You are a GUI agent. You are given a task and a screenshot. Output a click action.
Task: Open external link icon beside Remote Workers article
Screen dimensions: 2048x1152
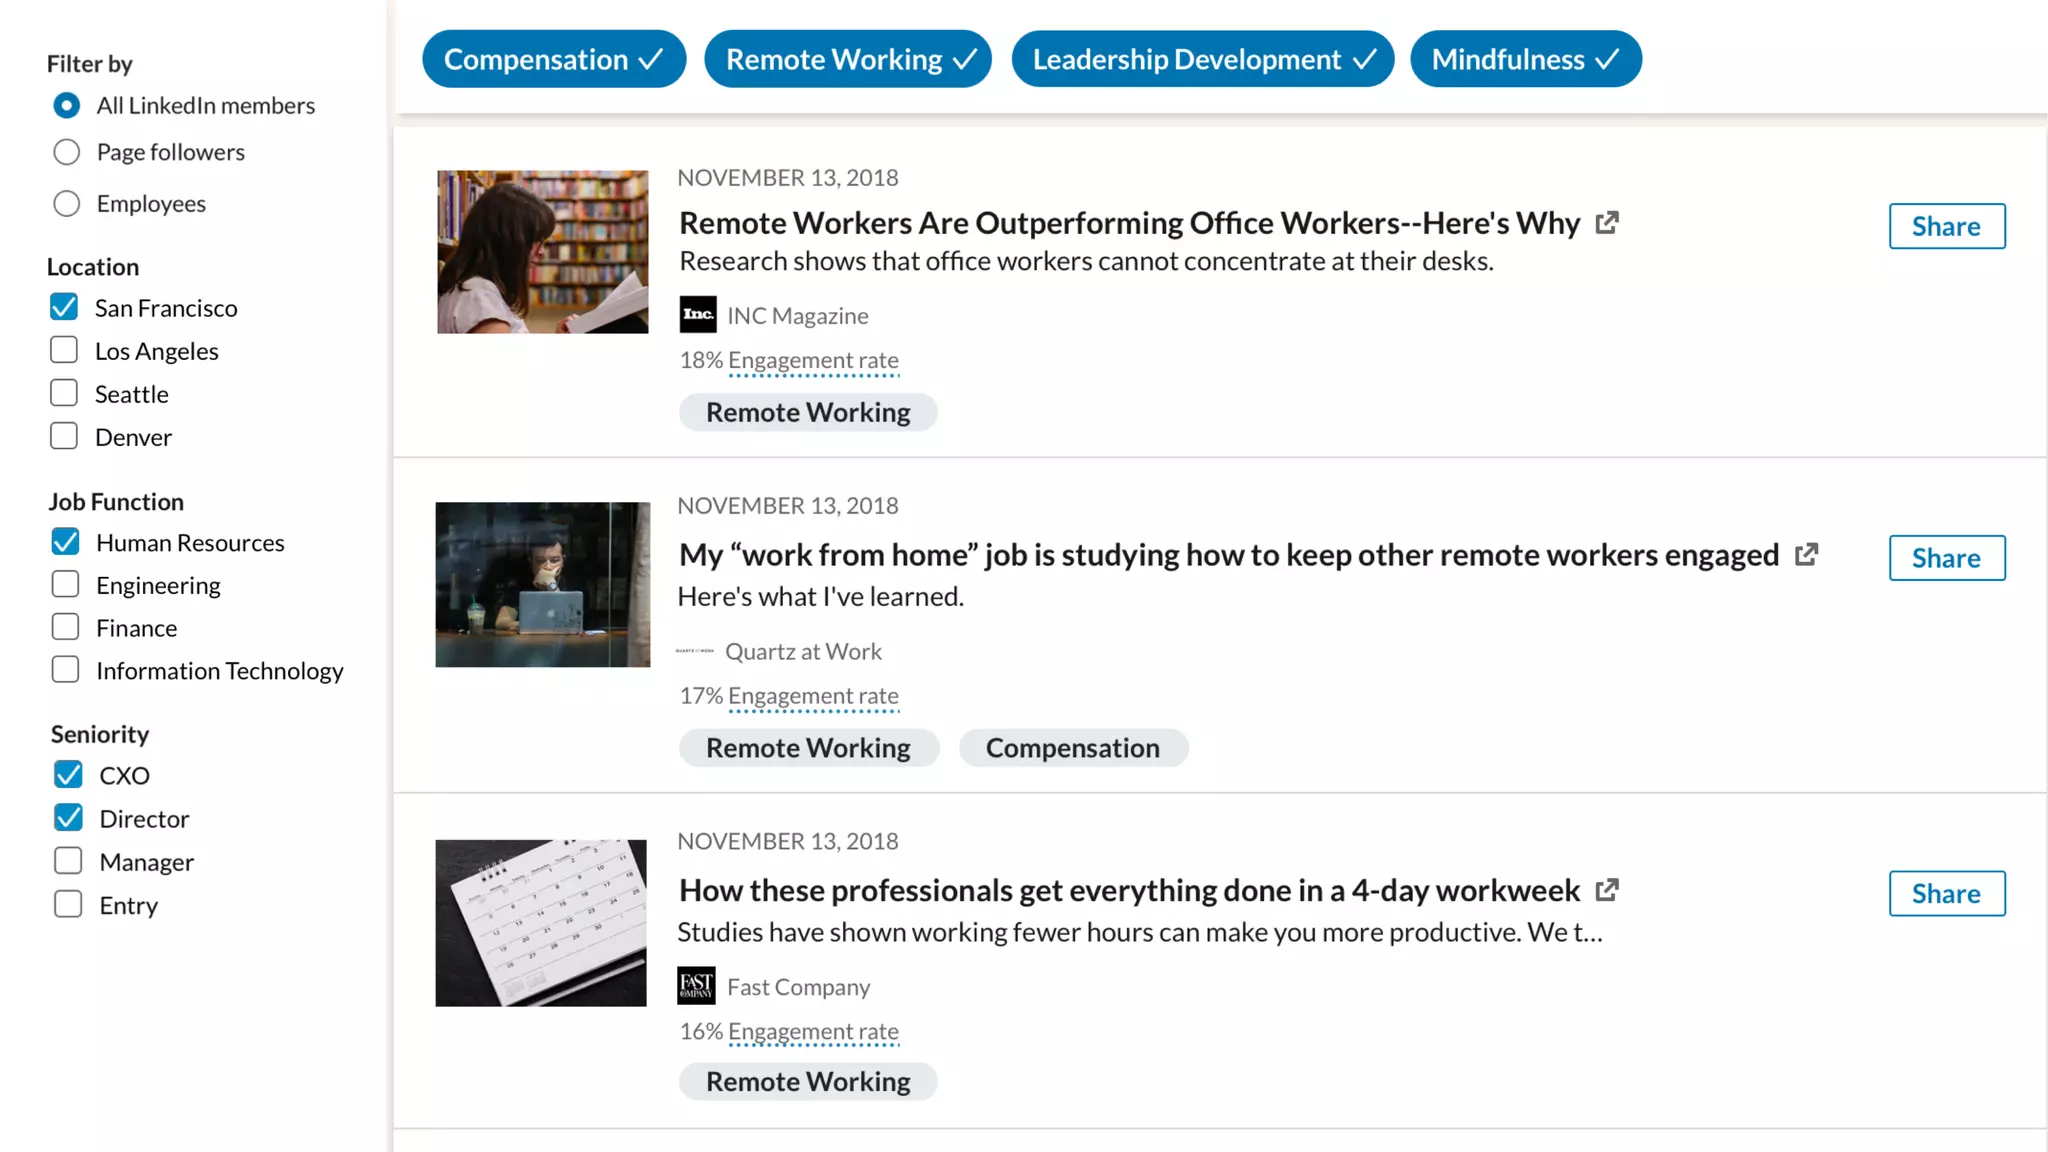(1607, 223)
